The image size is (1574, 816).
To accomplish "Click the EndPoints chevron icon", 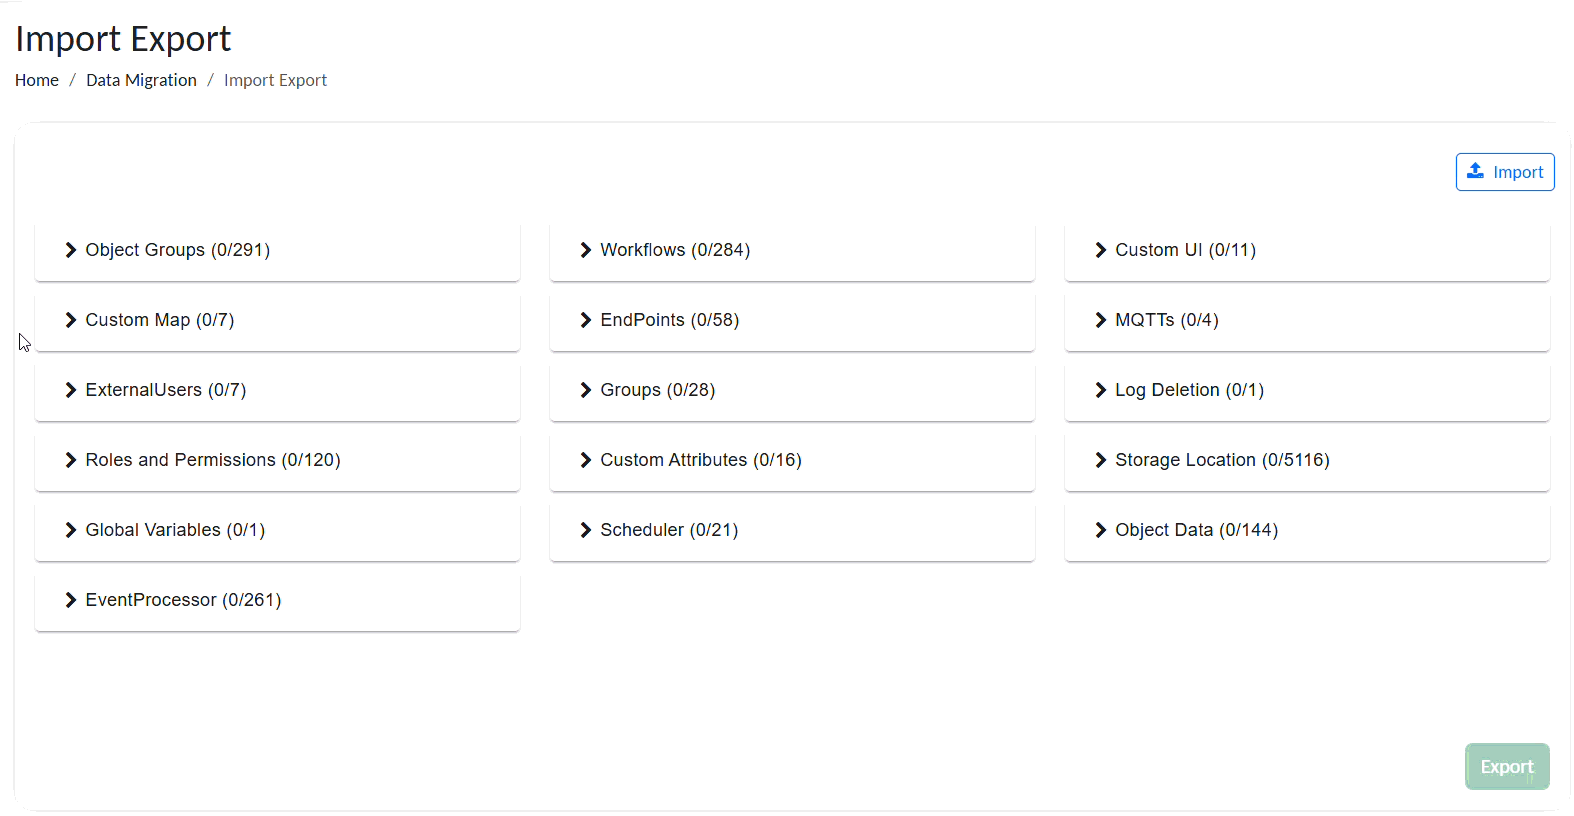I will point(586,320).
